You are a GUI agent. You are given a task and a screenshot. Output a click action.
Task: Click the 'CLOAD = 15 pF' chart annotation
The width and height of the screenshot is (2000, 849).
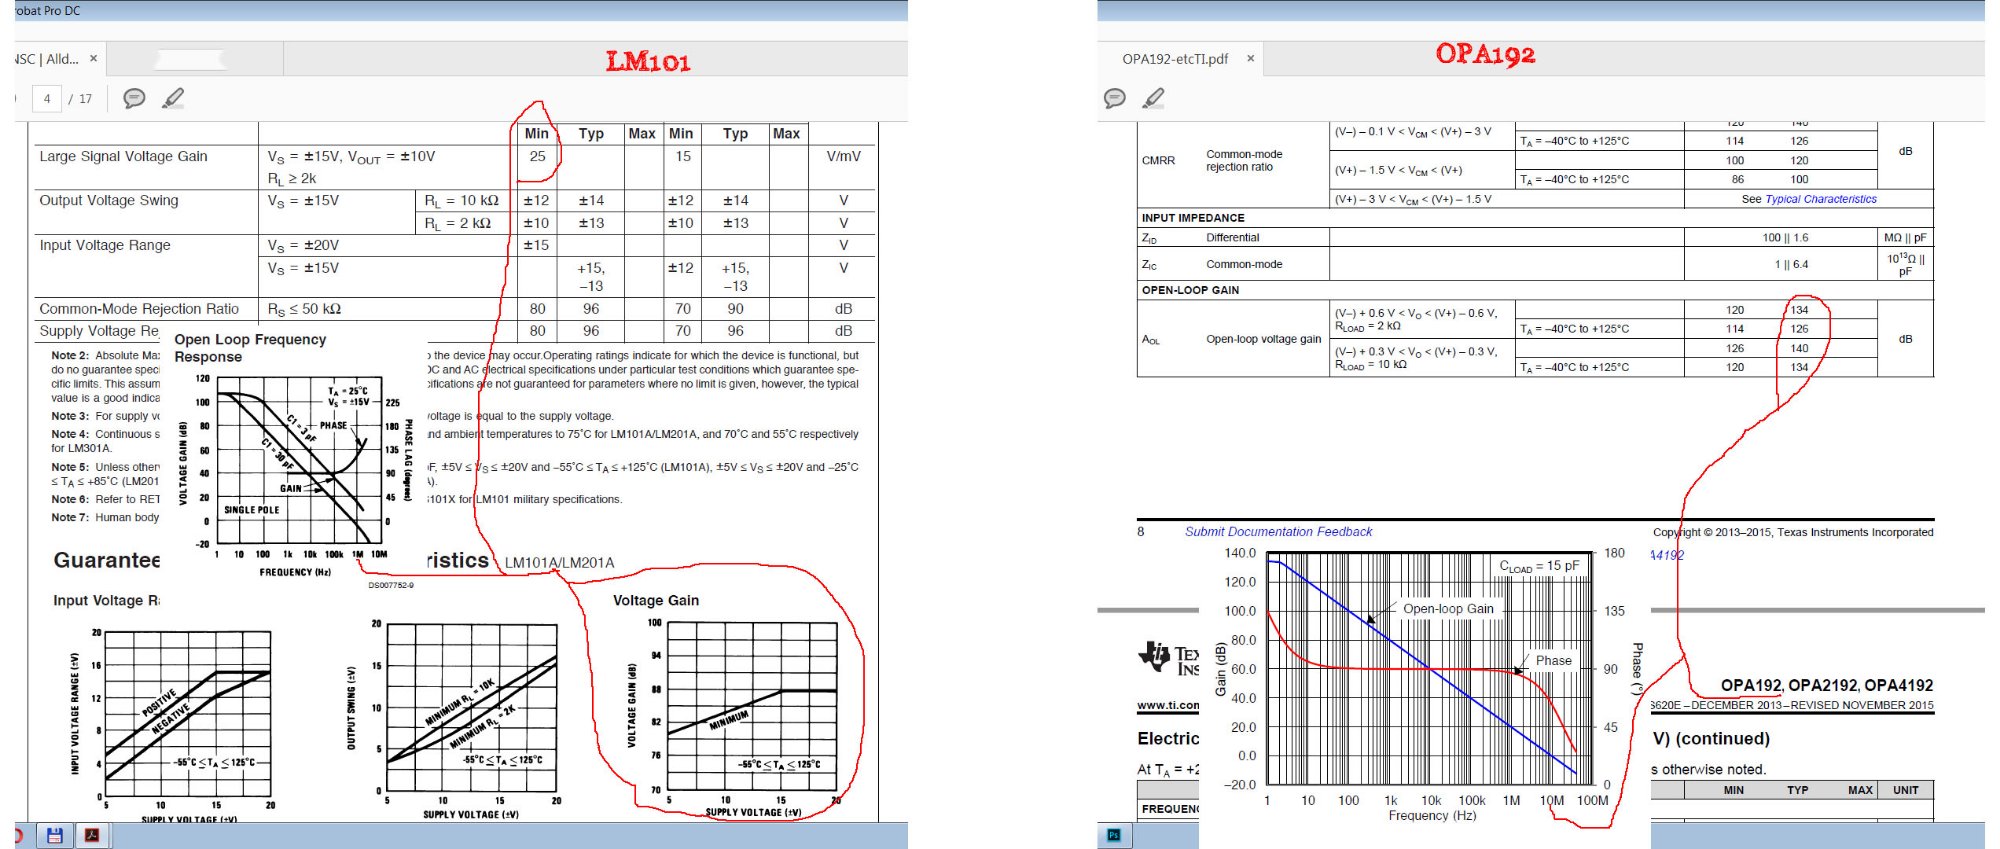(x=1540, y=566)
